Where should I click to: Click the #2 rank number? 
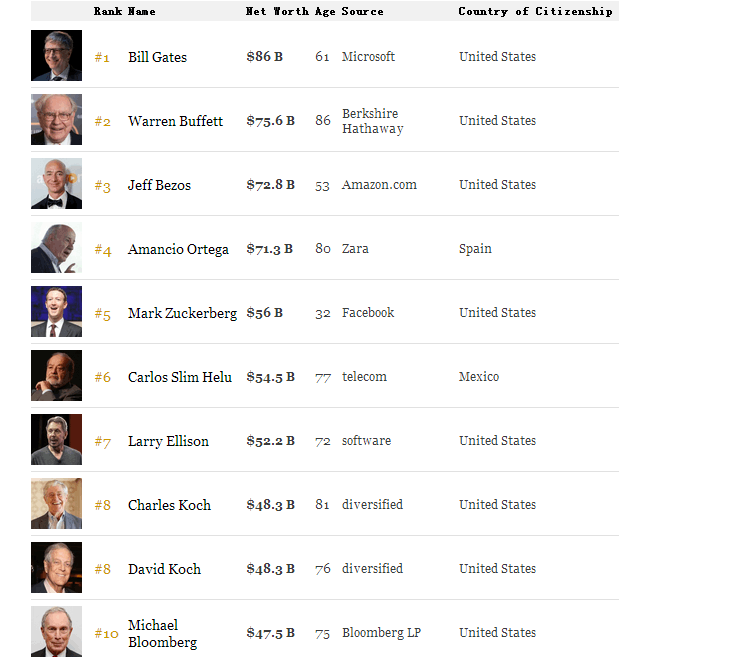pyautogui.click(x=103, y=122)
